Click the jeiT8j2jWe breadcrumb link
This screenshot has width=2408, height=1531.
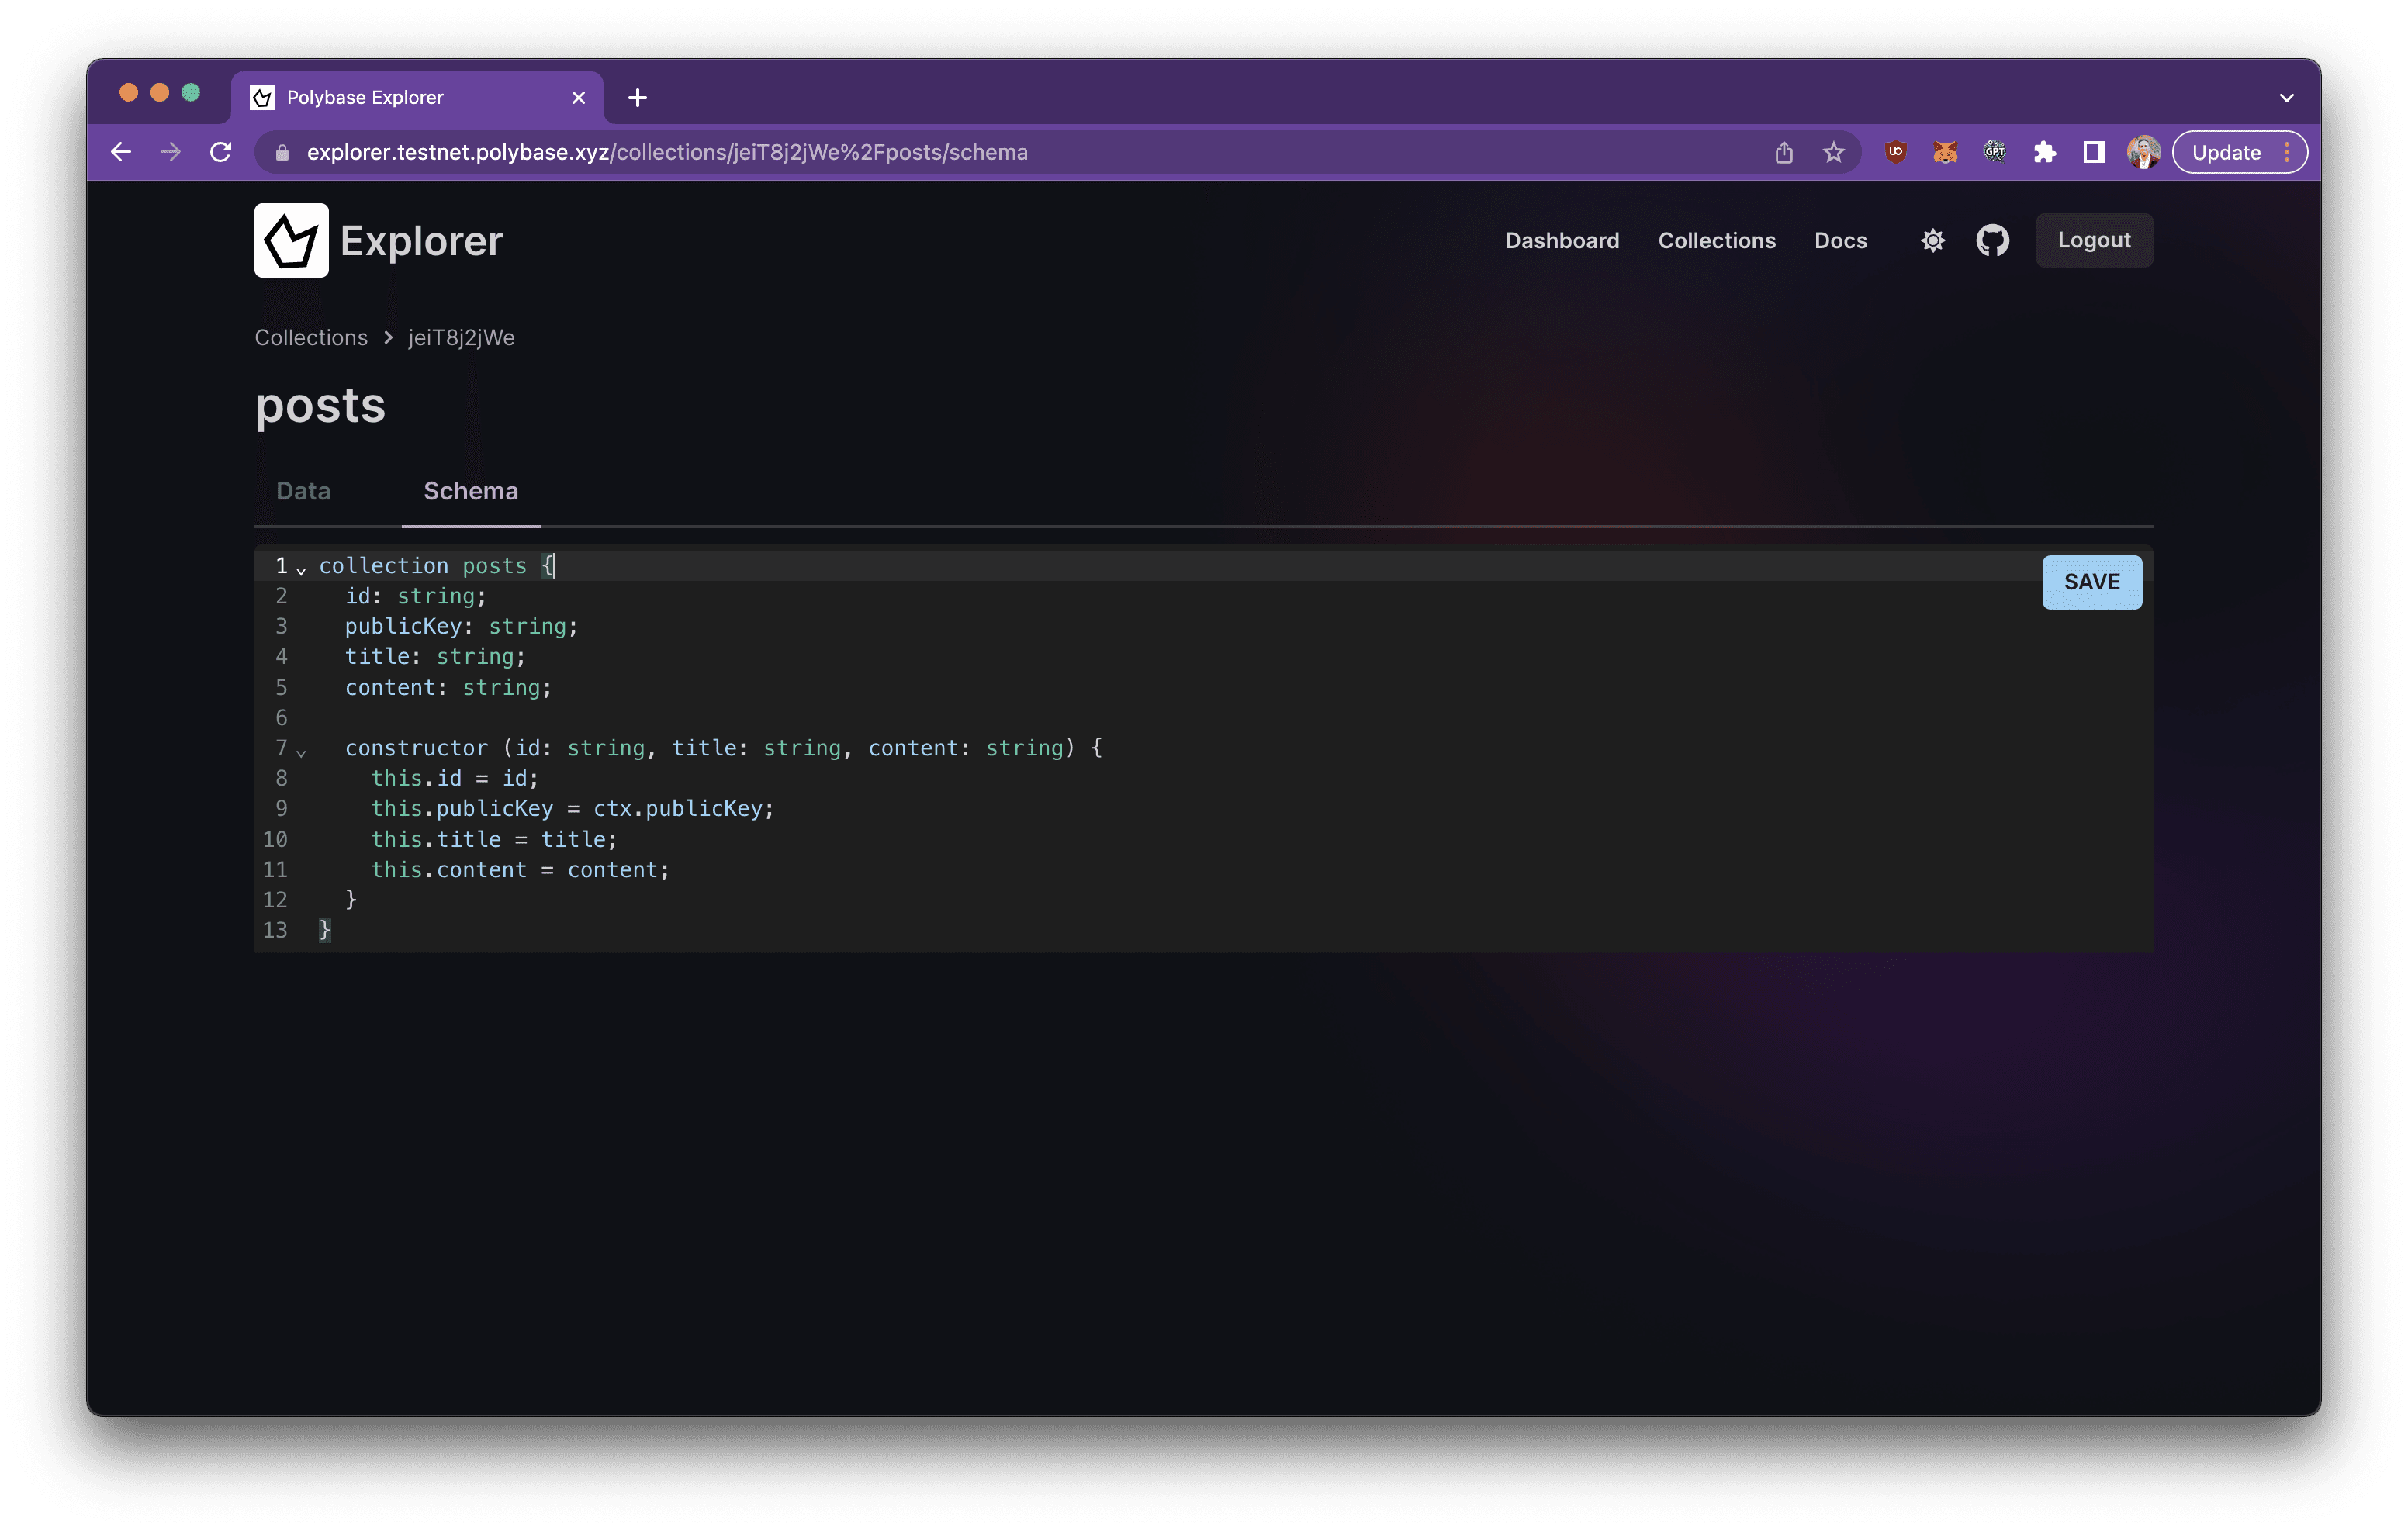click(x=461, y=338)
